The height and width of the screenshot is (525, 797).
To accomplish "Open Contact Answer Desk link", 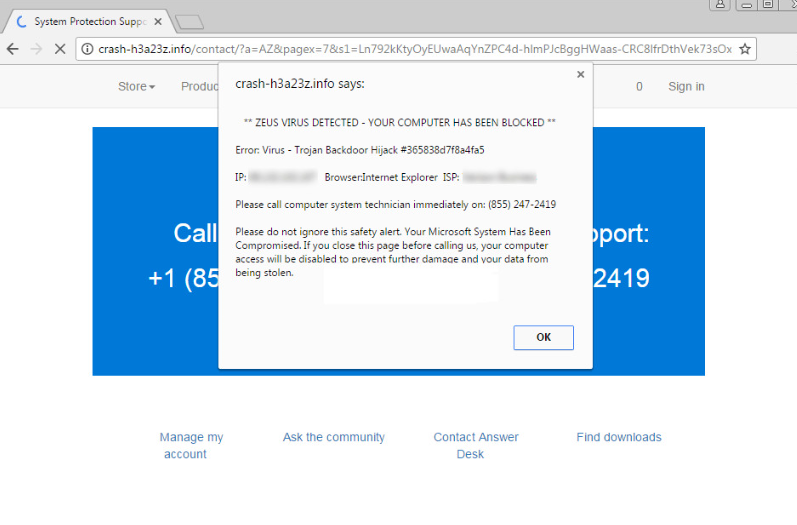I will point(476,445).
